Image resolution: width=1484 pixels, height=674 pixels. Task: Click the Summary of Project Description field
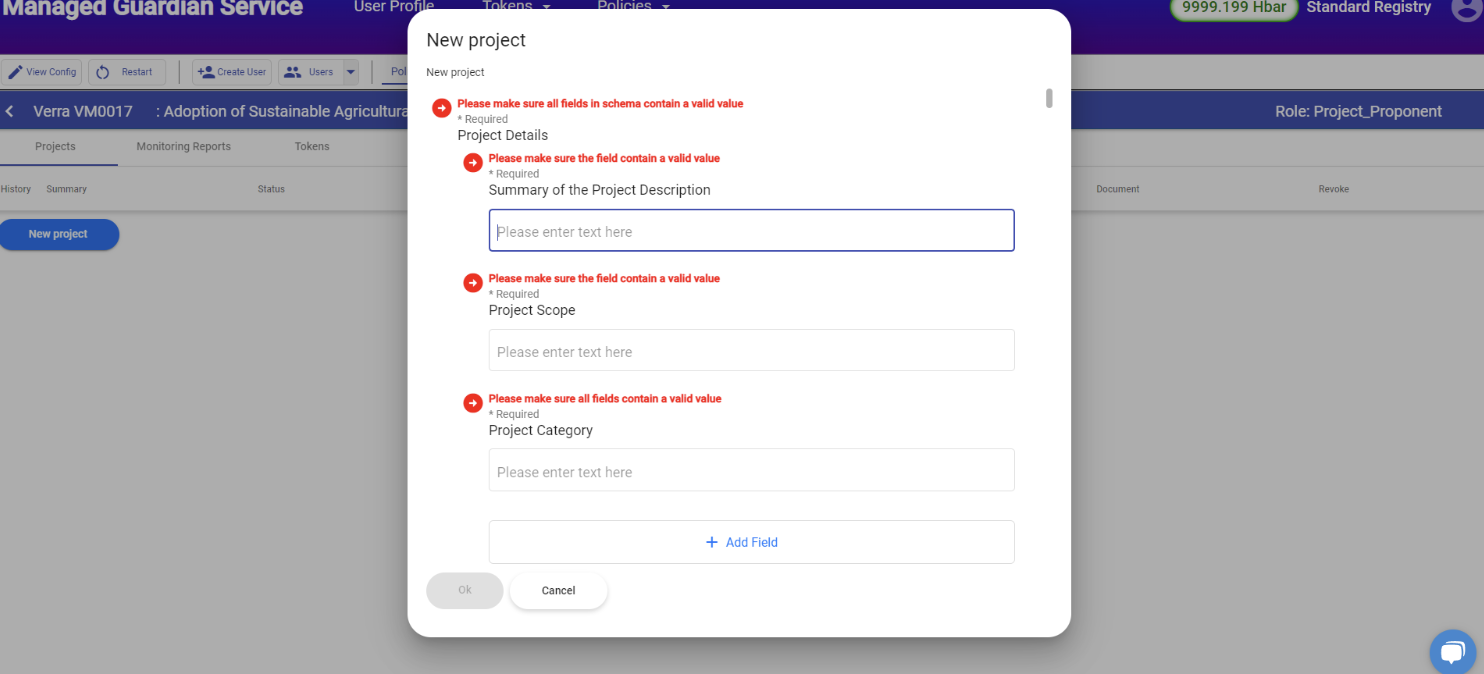[751, 231]
